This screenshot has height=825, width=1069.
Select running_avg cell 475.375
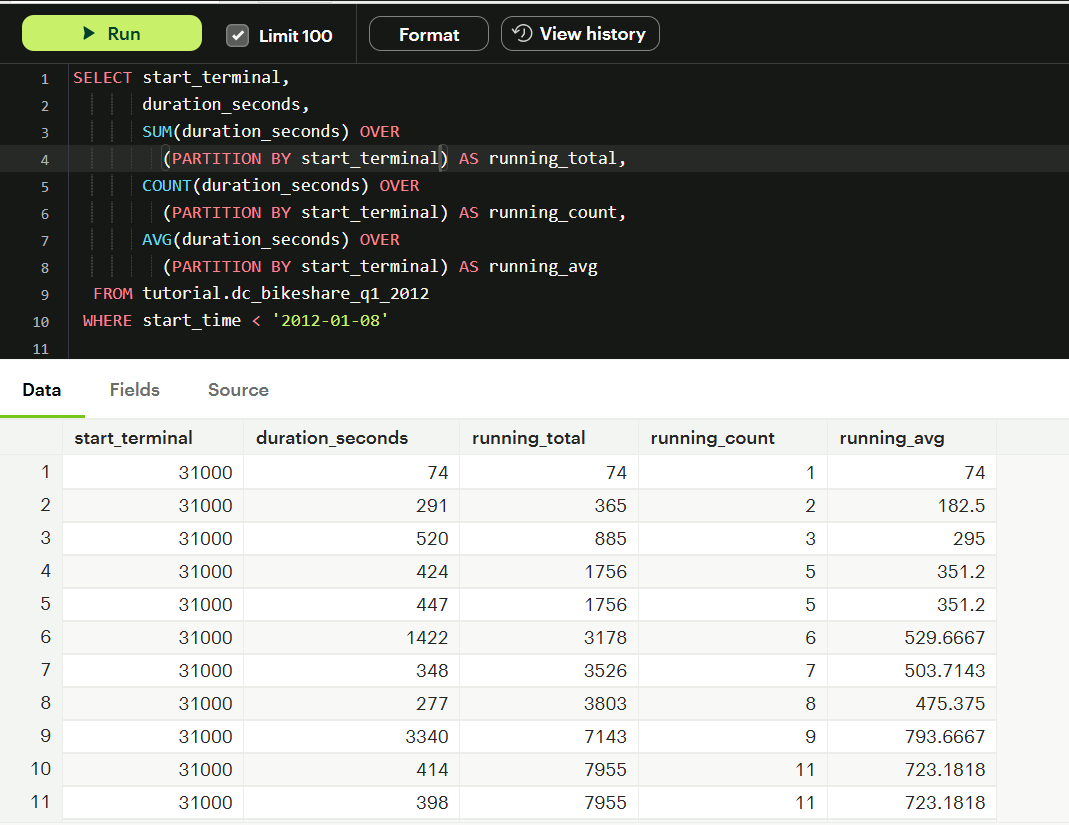pos(912,704)
